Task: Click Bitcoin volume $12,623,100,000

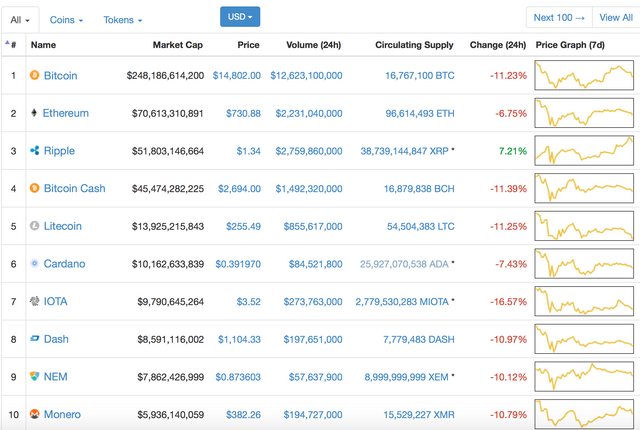Action: click(x=306, y=75)
